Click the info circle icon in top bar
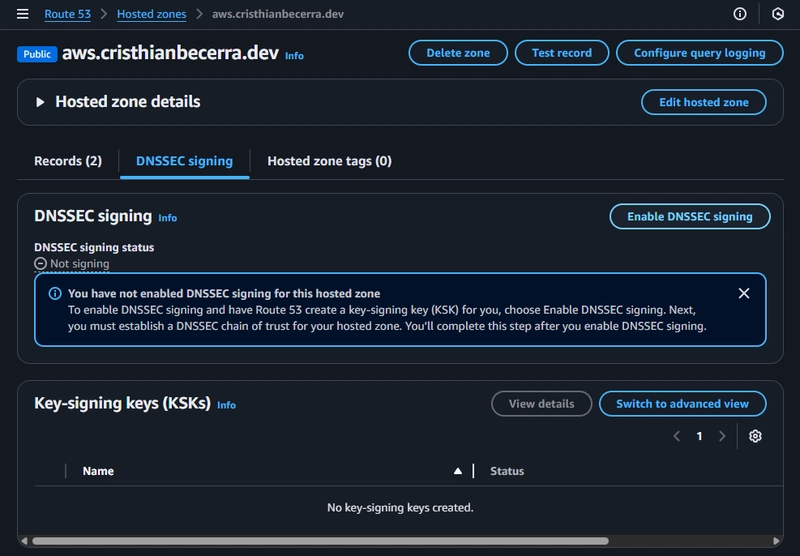The width and height of the screenshot is (800, 556). [740, 15]
